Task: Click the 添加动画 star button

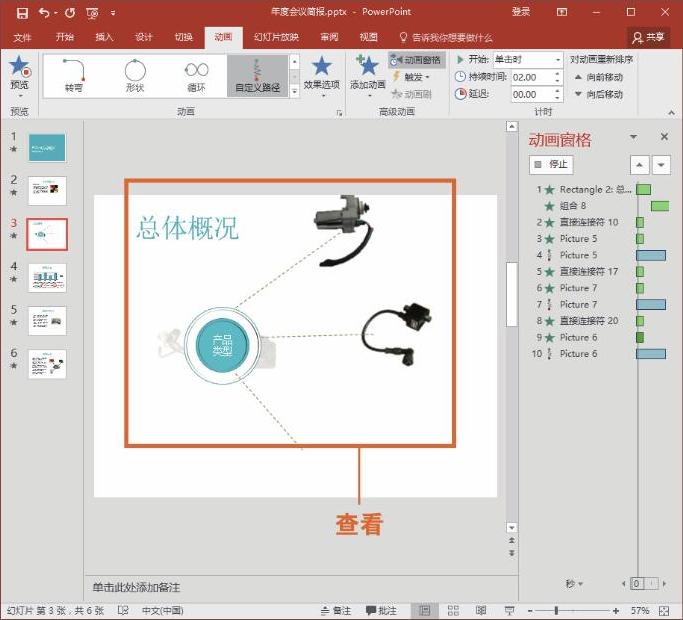Action: coord(368,75)
